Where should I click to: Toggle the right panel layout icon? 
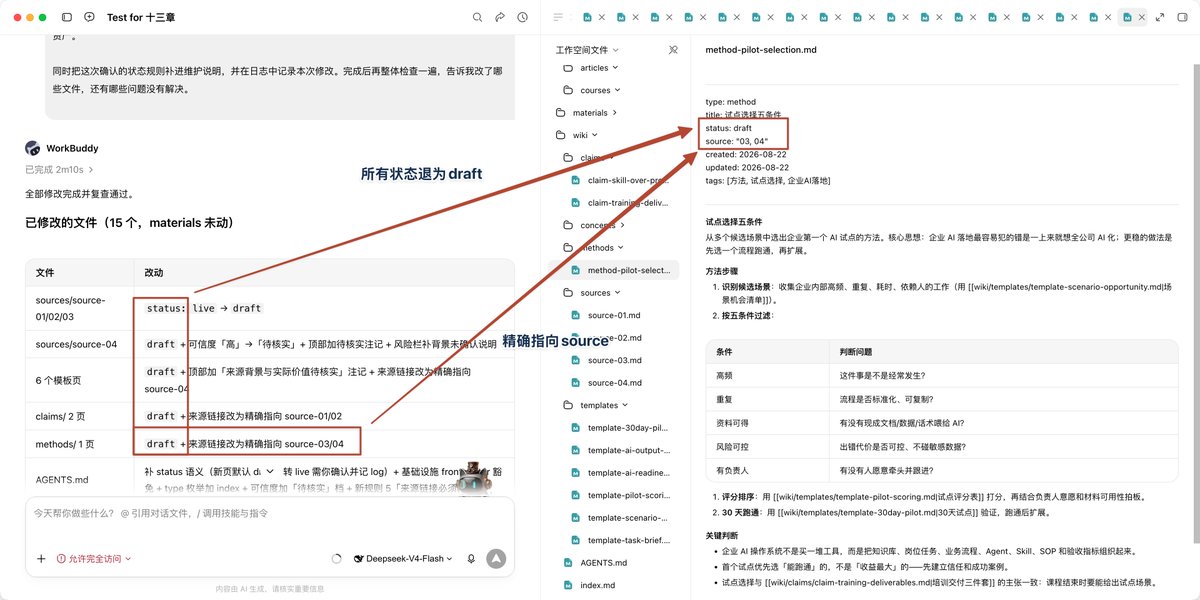coord(1182,17)
